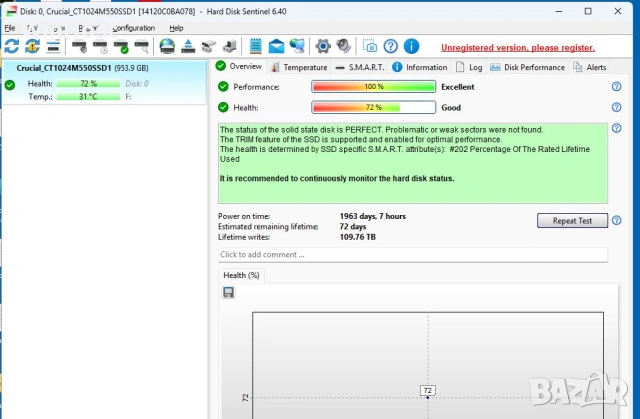
Task: Click the green status description text box
Action: click(x=413, y=163)
